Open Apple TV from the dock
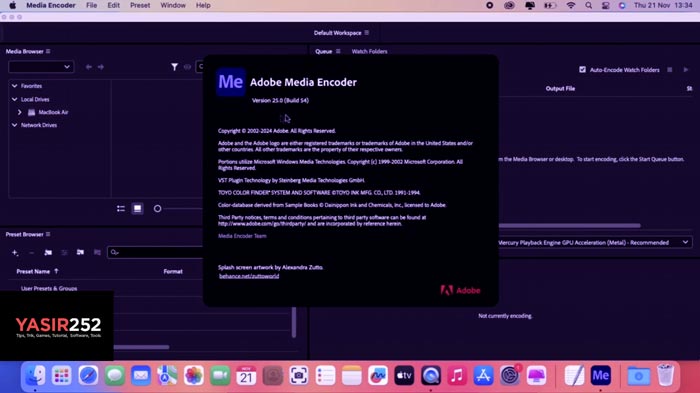This screenshot has width=700, height=393. pos(404,376)
